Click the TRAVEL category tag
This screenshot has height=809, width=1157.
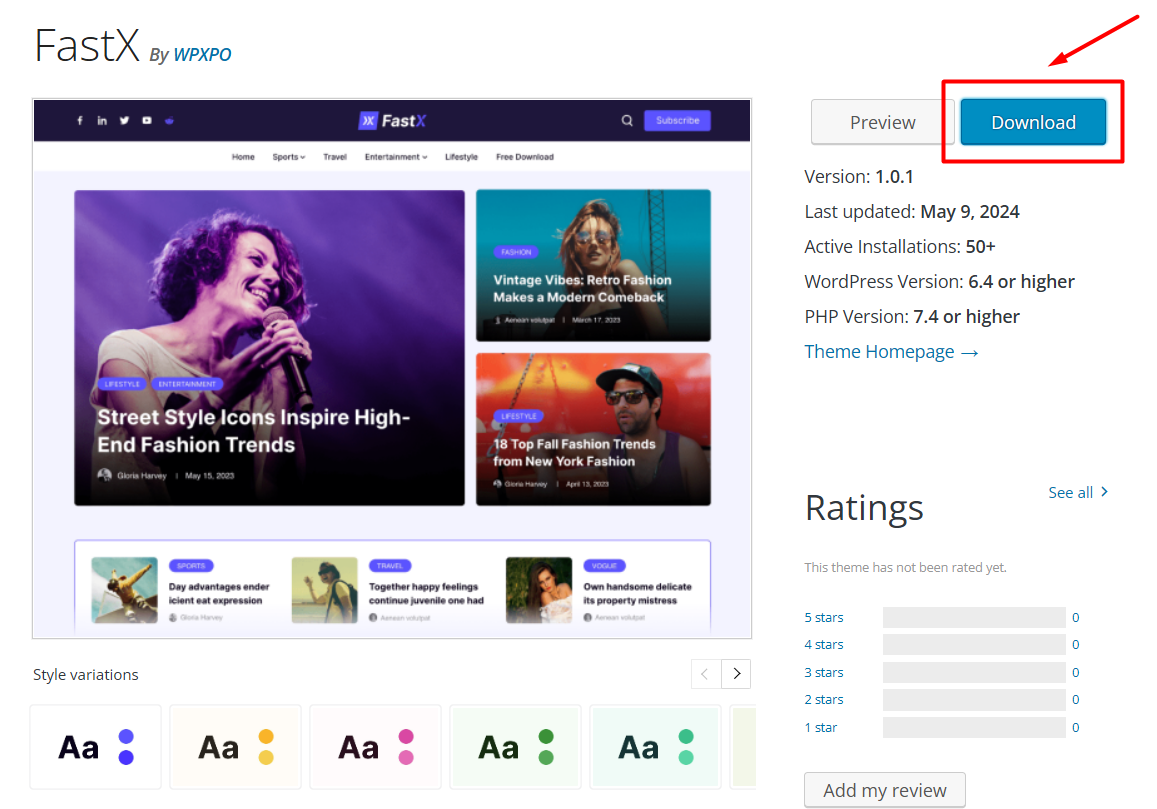[x=390, y=565]
